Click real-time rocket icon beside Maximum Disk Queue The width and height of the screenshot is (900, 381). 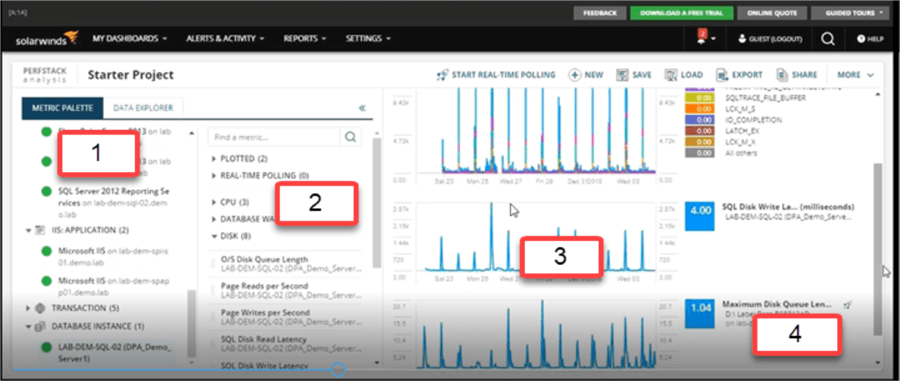pos(848,305)
